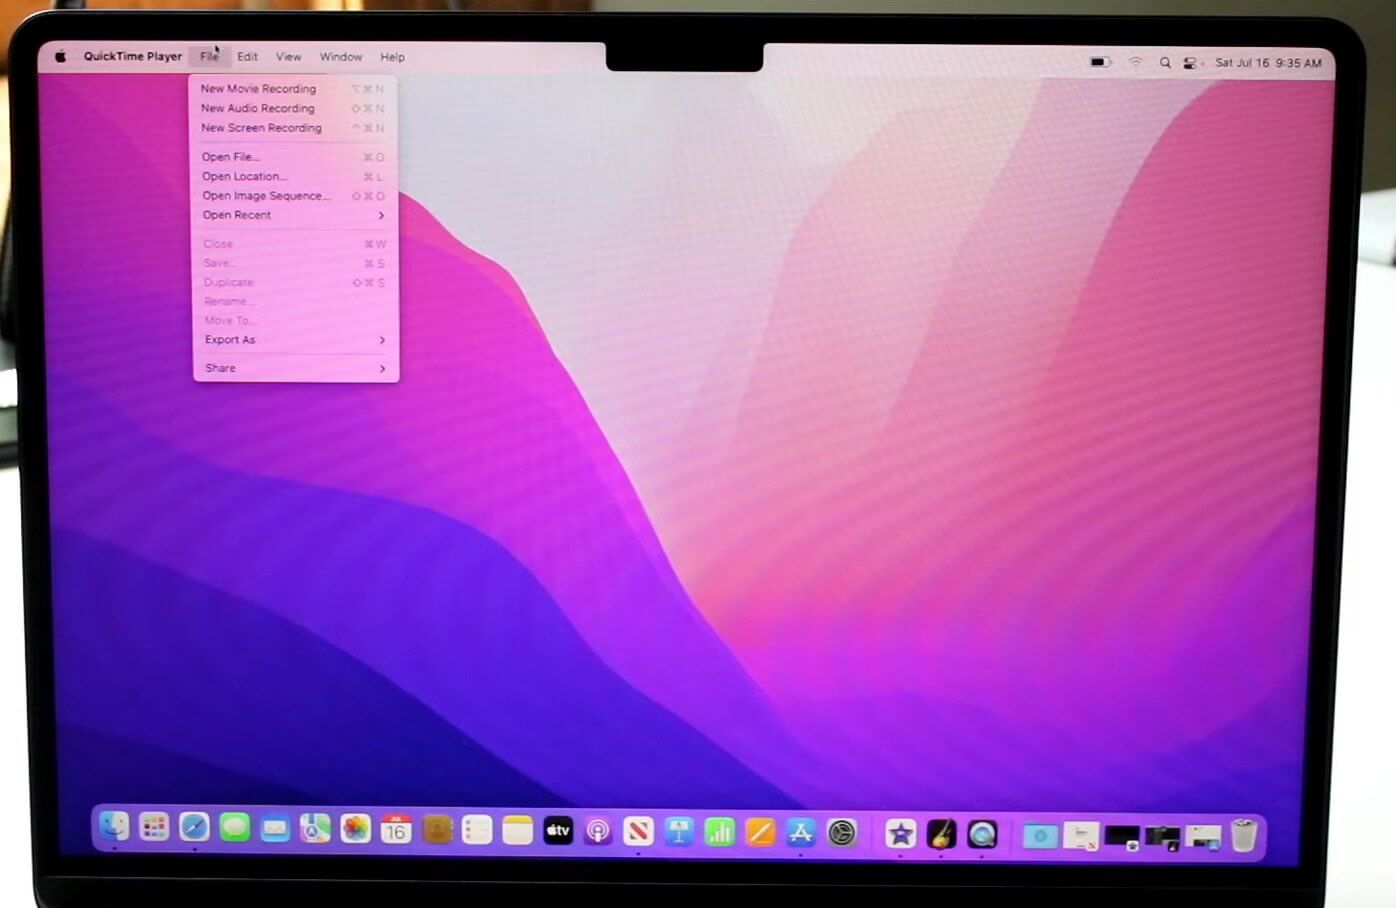Screen dimensions: 1396x908
Task: Open the Share submenu arrow
Action: click(382, 369)
